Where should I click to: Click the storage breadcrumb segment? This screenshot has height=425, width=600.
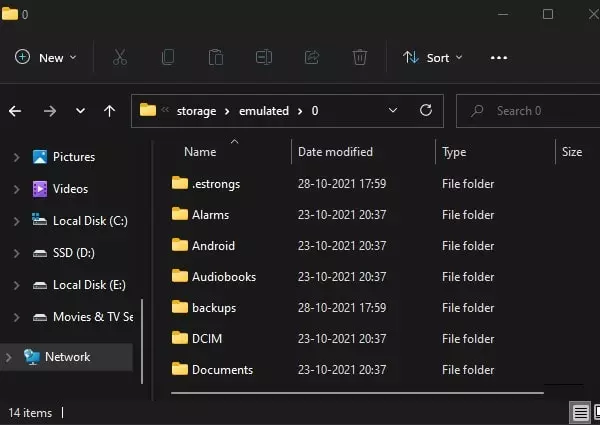[x=196, y=111]
